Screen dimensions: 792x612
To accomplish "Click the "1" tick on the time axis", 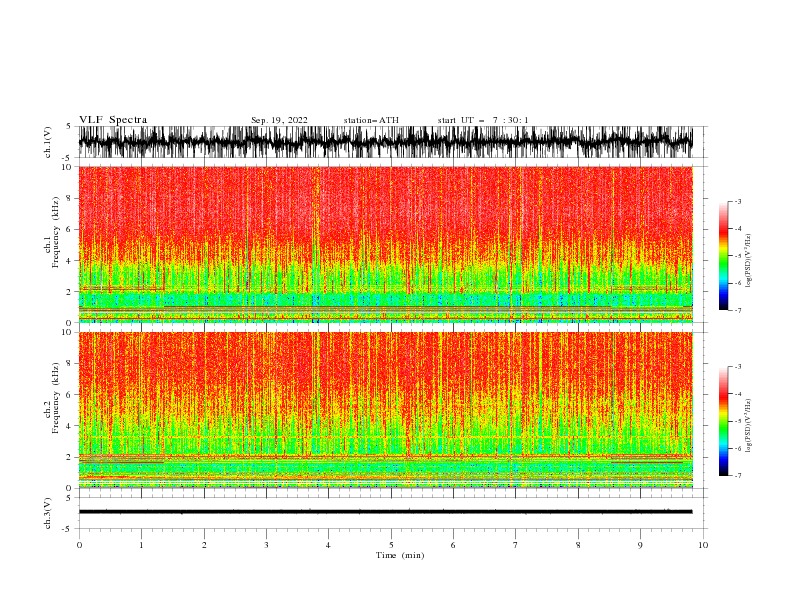I will point(141,545).
